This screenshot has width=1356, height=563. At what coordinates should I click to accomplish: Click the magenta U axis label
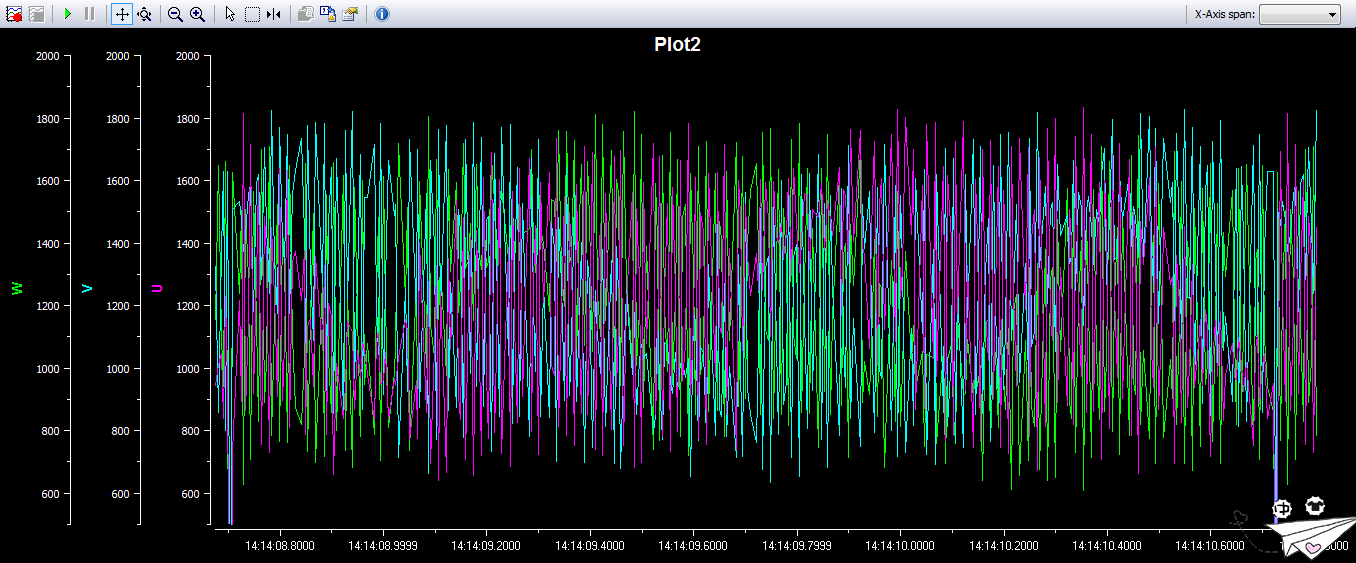click(157, 289)
